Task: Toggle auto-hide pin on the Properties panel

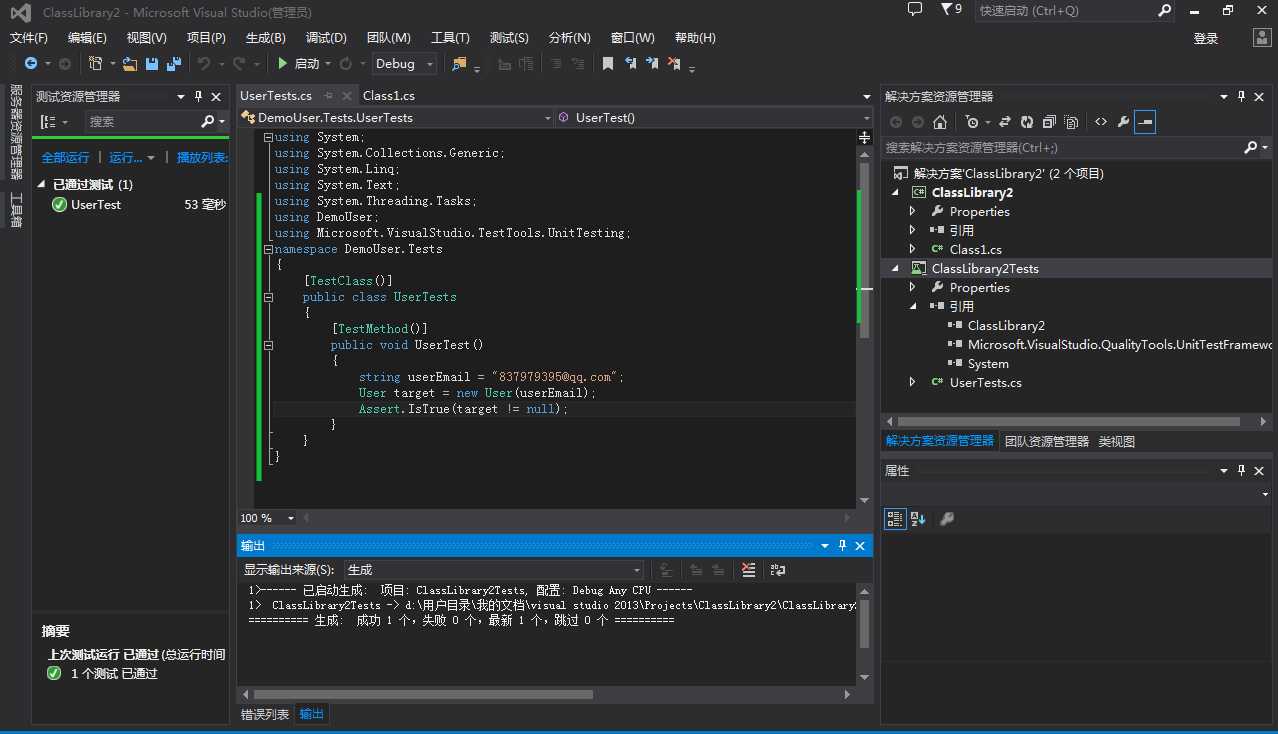Action: click(1242, 471)
